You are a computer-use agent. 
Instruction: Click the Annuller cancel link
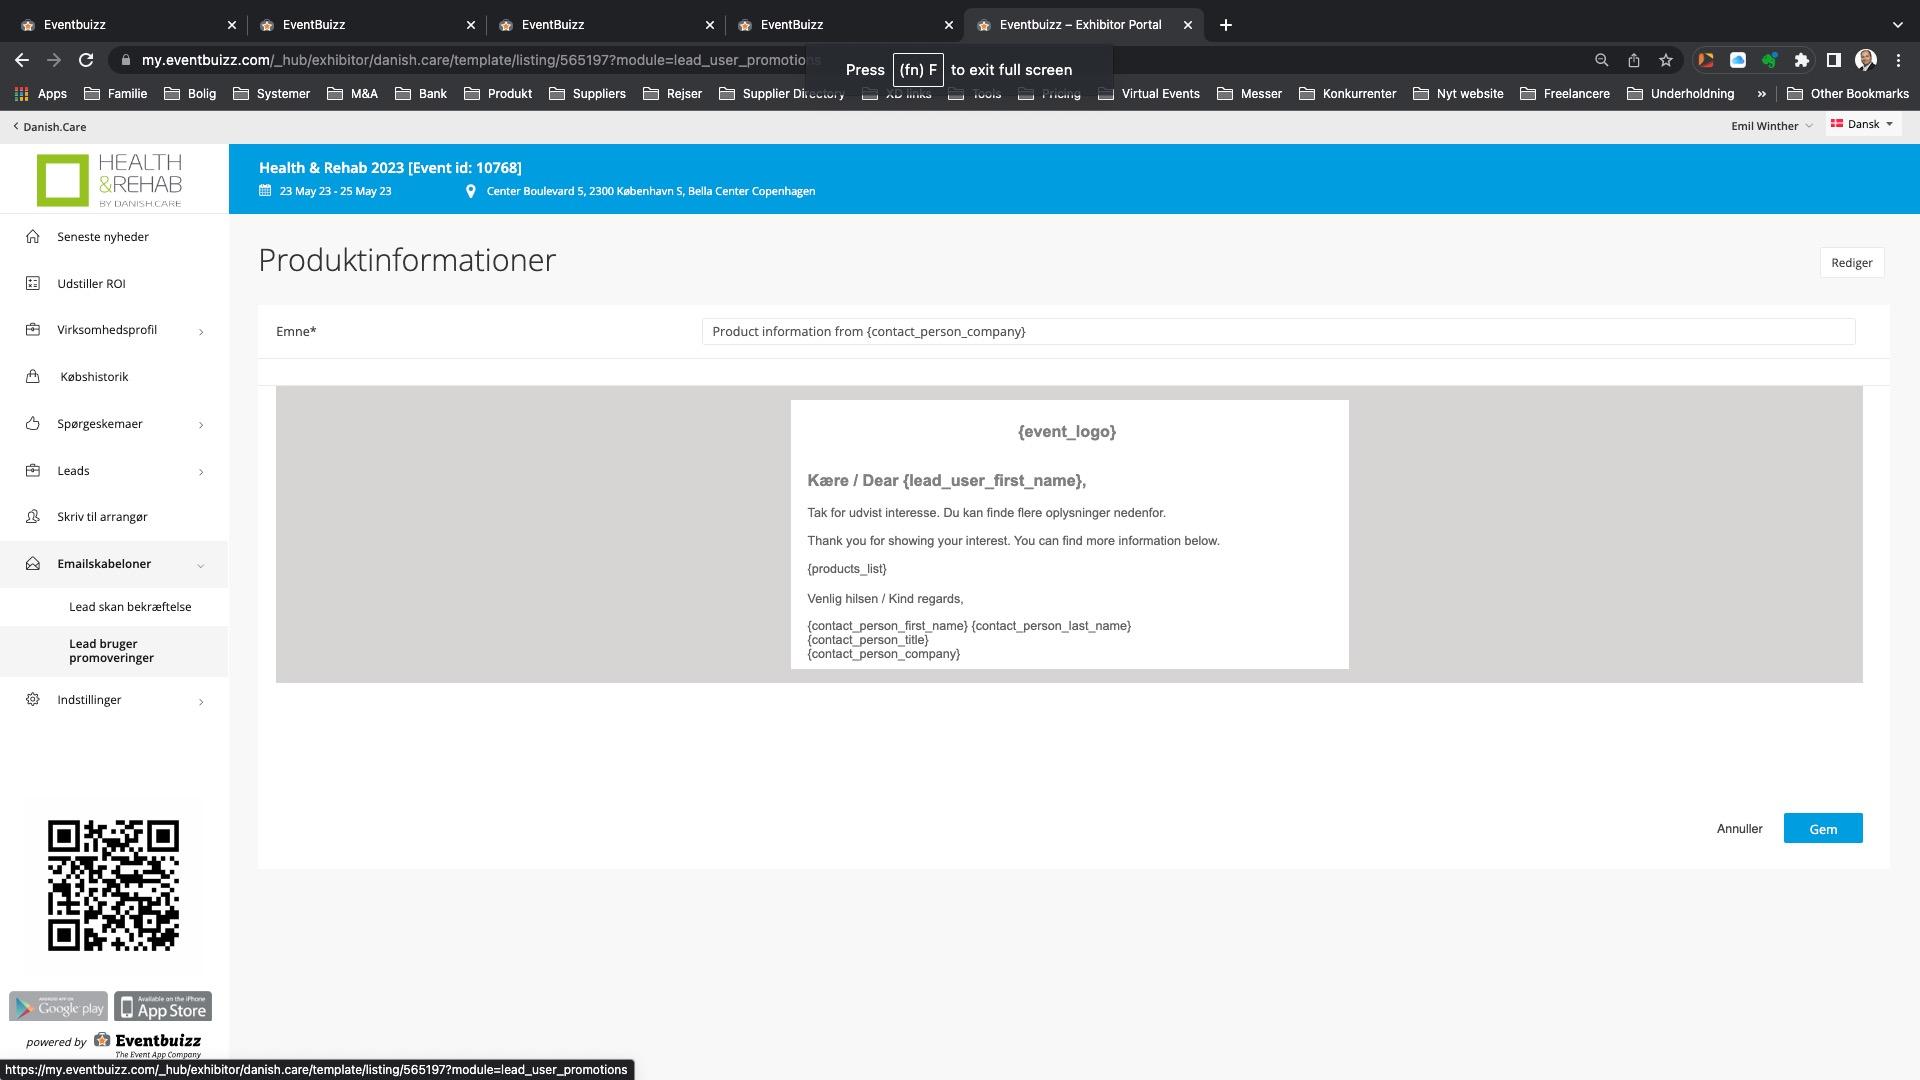[1739, 829]
